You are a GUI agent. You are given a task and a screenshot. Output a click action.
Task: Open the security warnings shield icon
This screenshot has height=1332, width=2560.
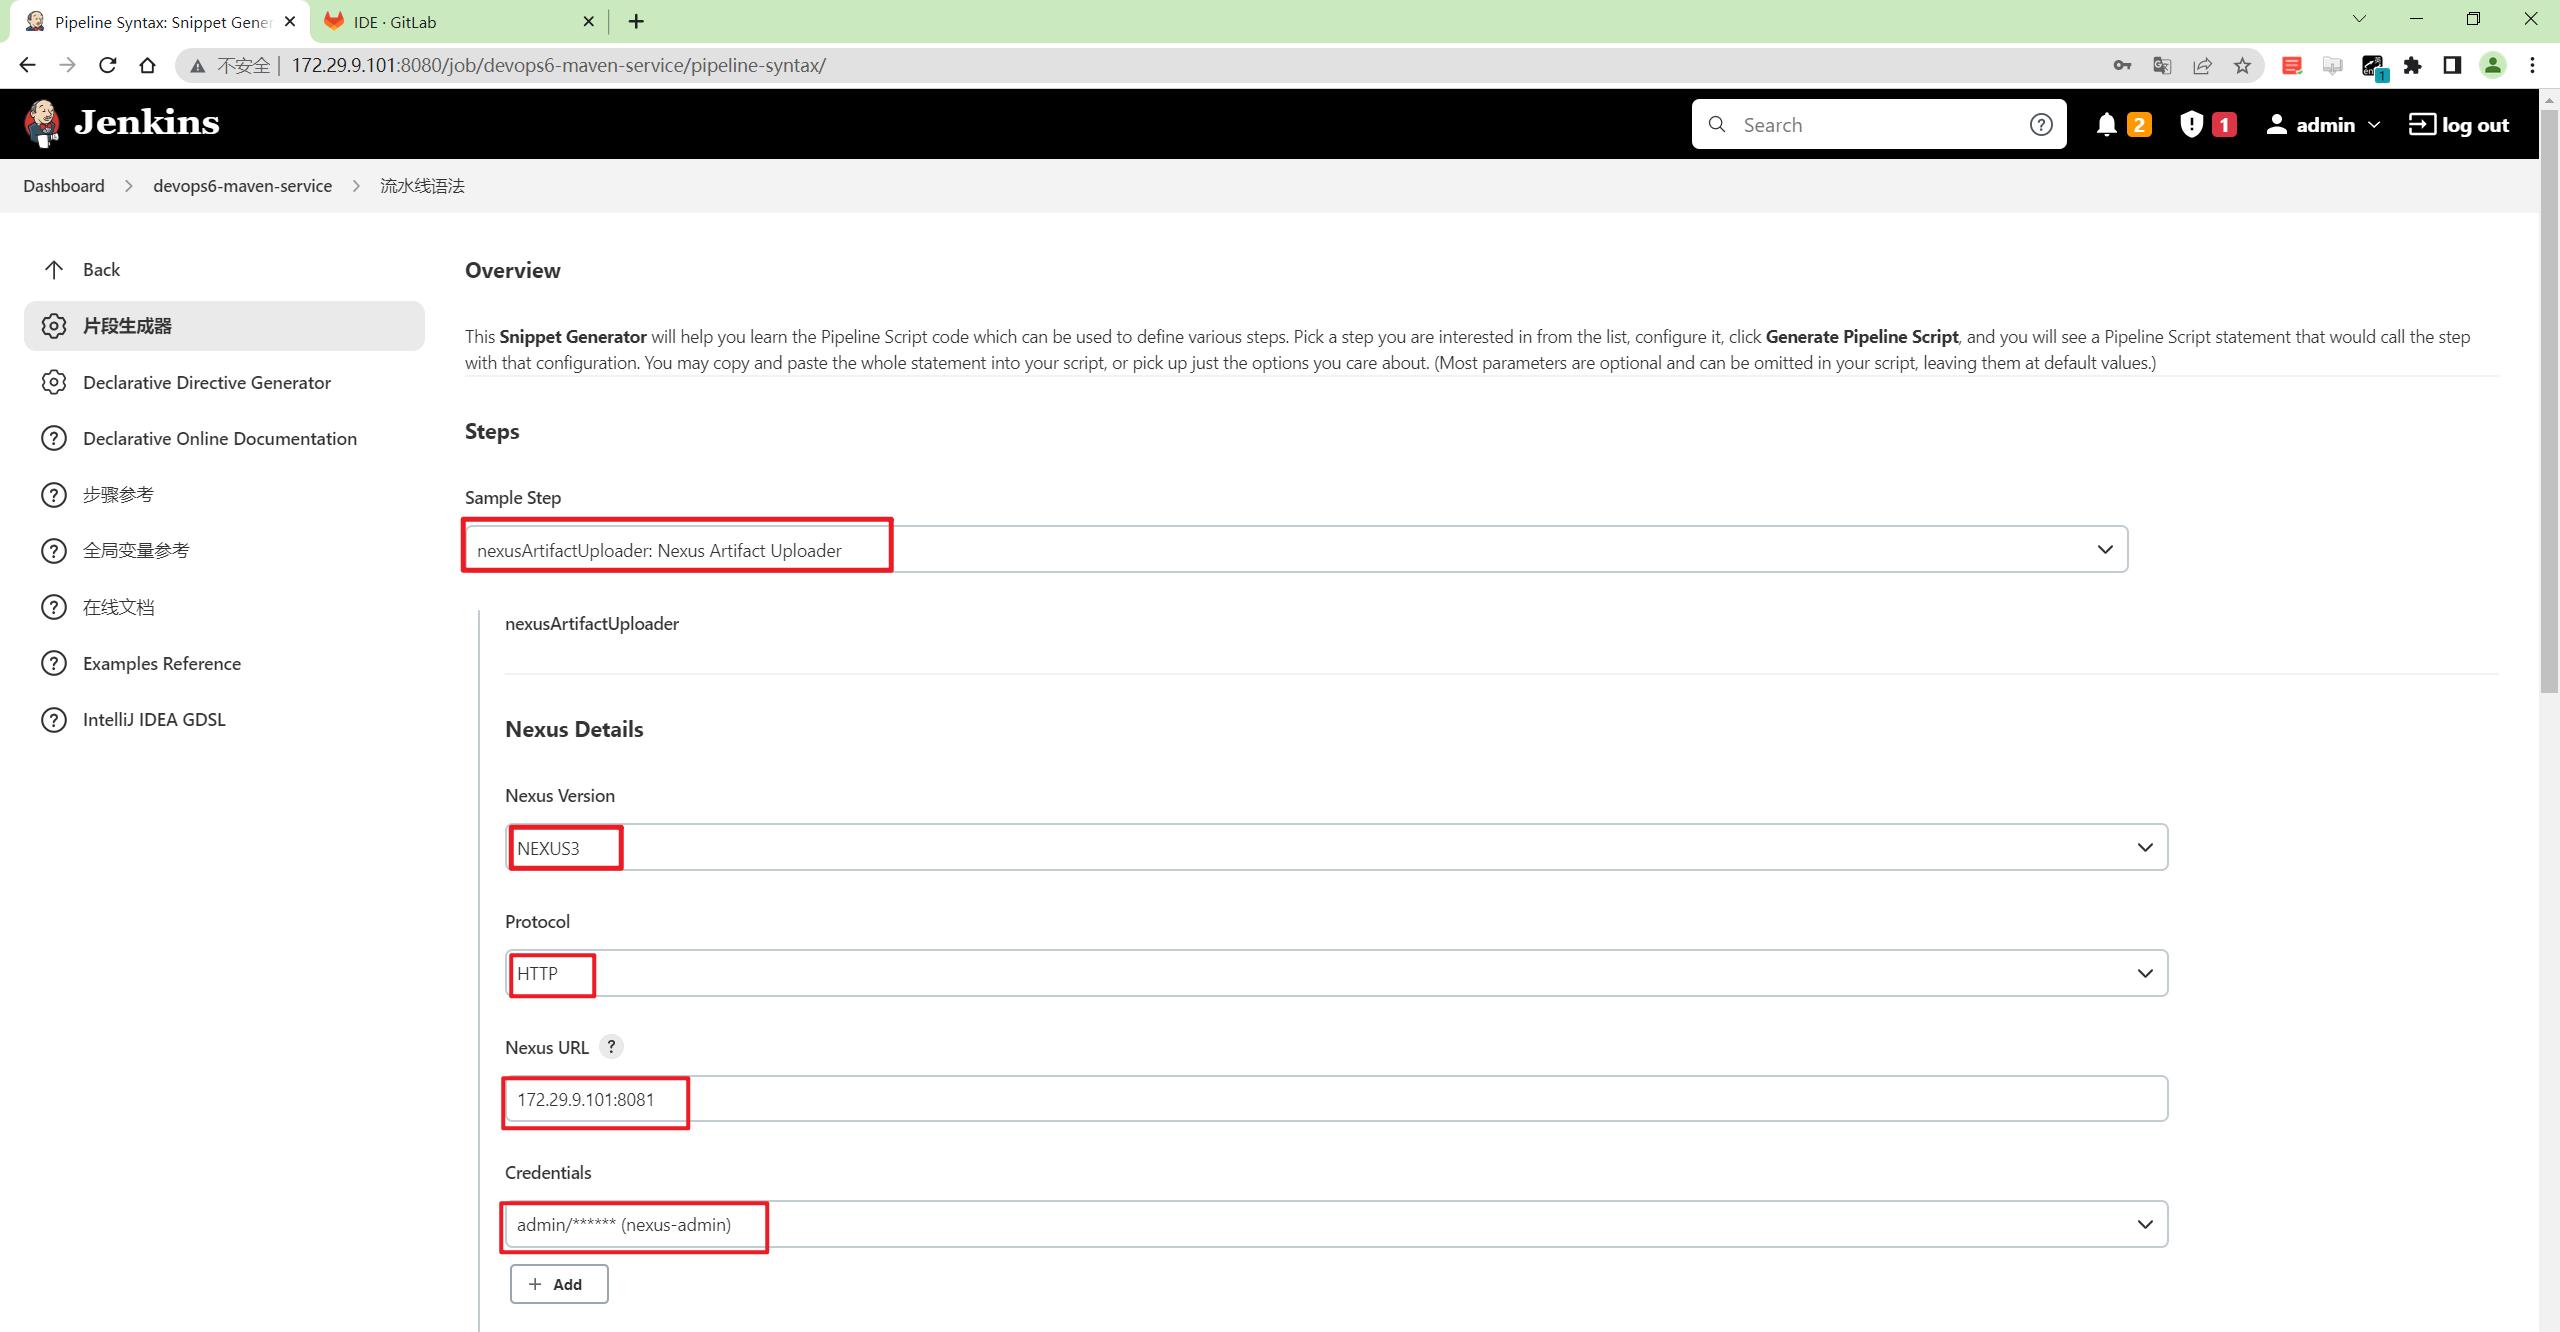pyautogui.click(x=2191, y=124)
